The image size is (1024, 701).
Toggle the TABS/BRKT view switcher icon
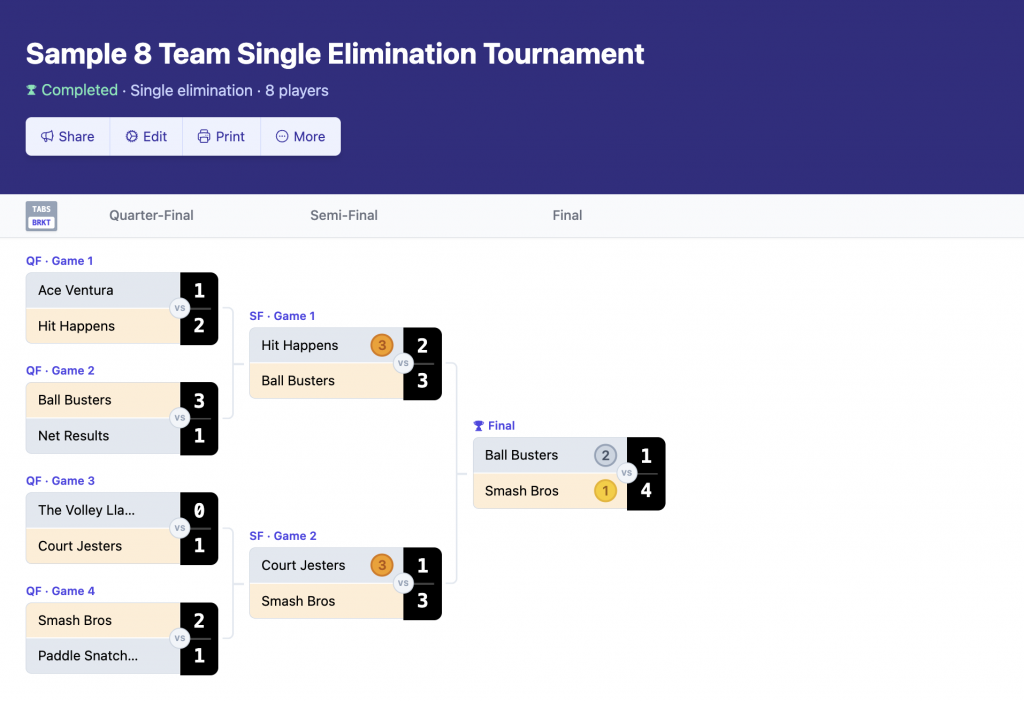click(41, 216)
